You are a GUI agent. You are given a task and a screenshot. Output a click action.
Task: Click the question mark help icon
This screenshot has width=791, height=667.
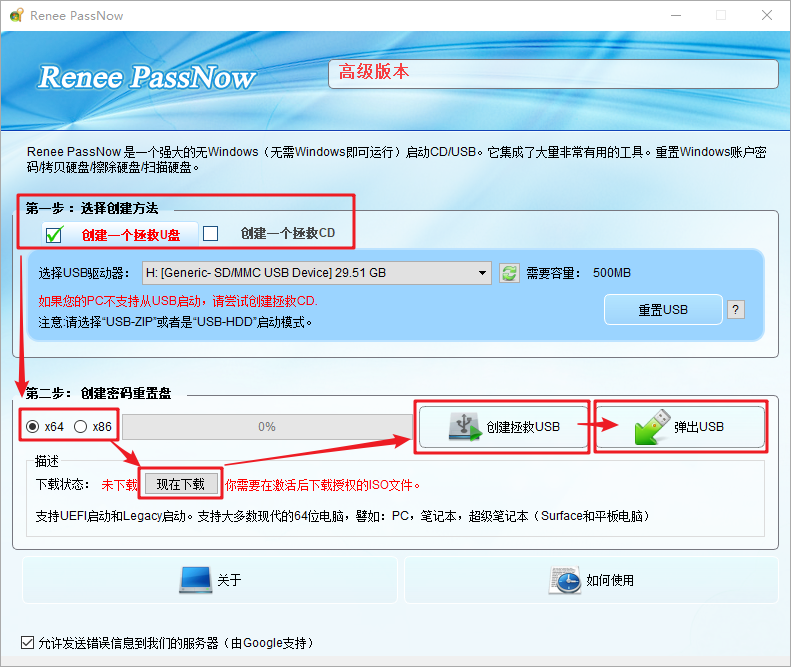pos(735,309)
